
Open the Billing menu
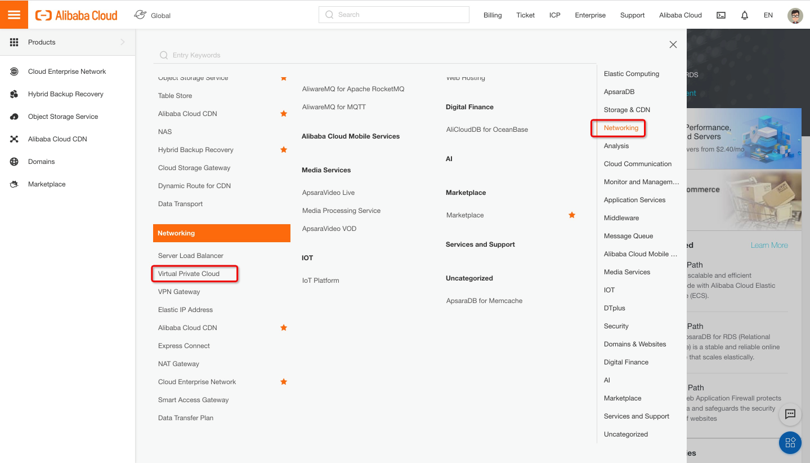(492, 15)
